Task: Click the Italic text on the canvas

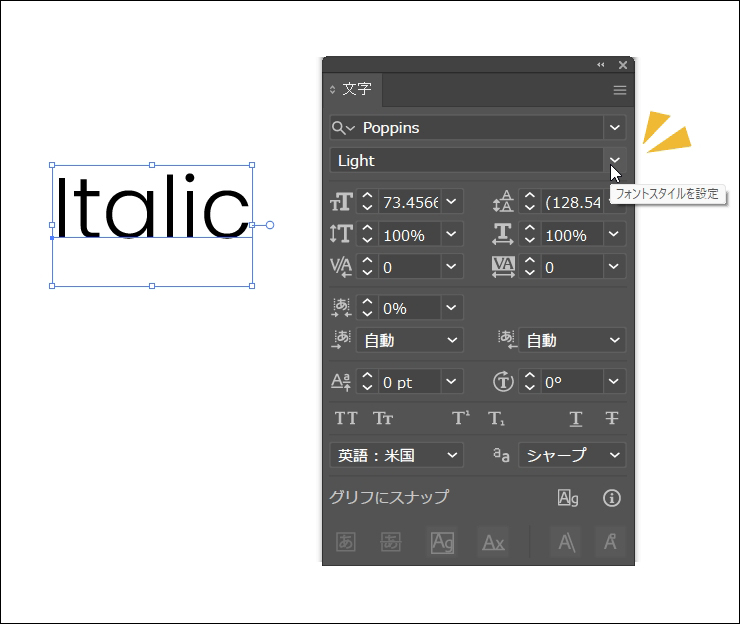Action: click(x=152, y=208)
